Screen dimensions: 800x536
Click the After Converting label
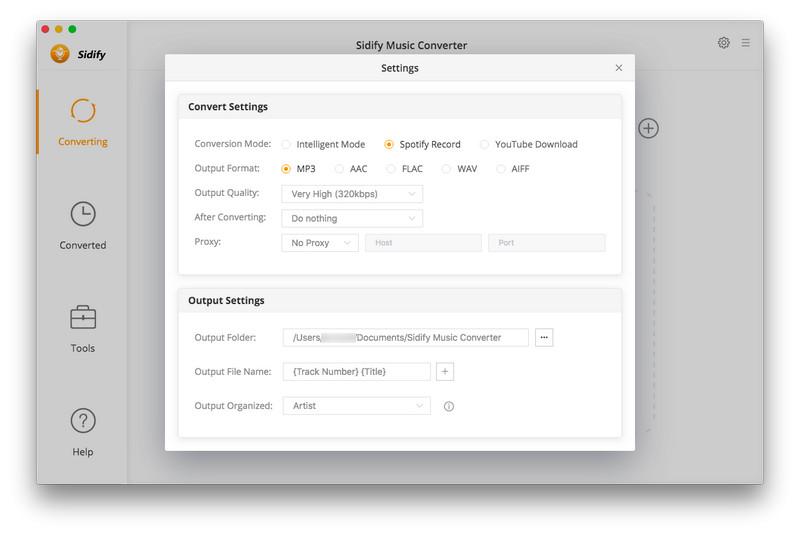tap(230, 217)
